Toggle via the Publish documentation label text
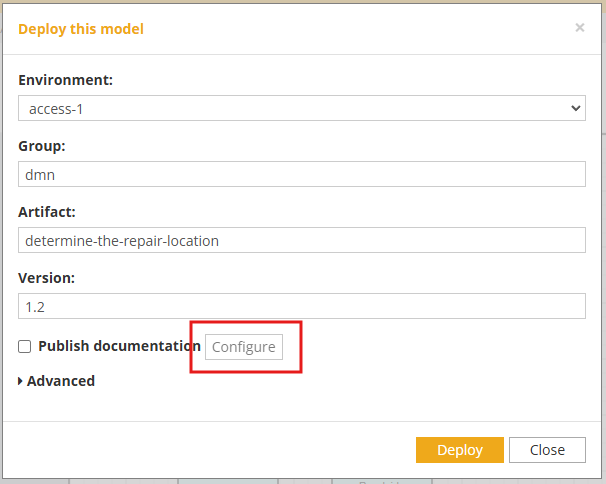This screenshot has width=606, height=484. (x=119, y=346)
